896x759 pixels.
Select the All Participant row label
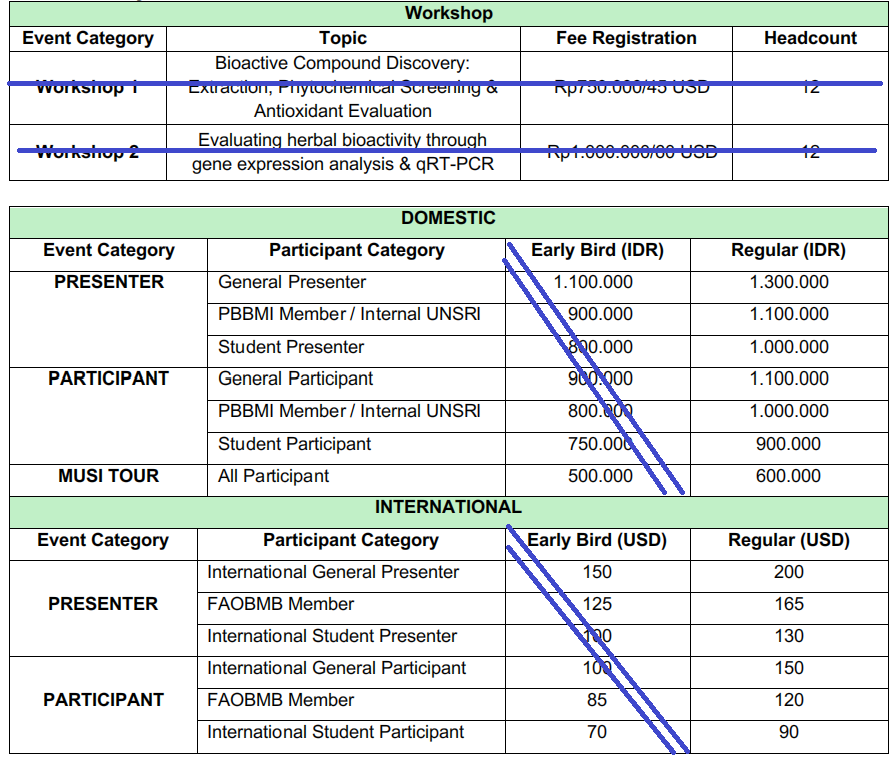pyautogui.click(x=274, y=476)
